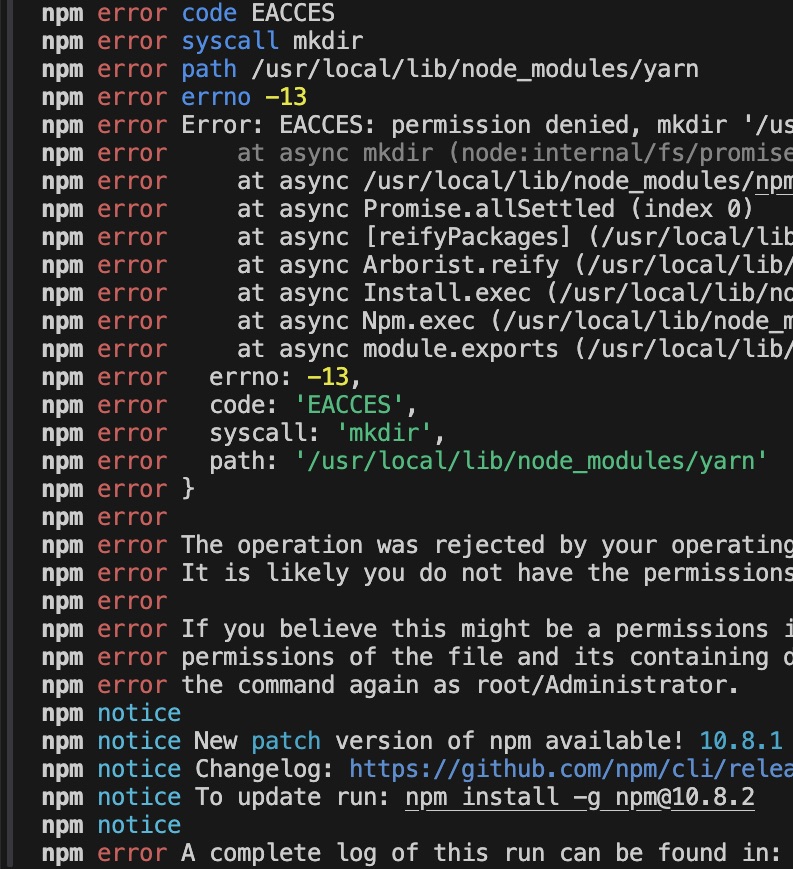Click 'A complete log of this run' line
The height and width of the screenshot is (869, 793).
coord(411,853)
